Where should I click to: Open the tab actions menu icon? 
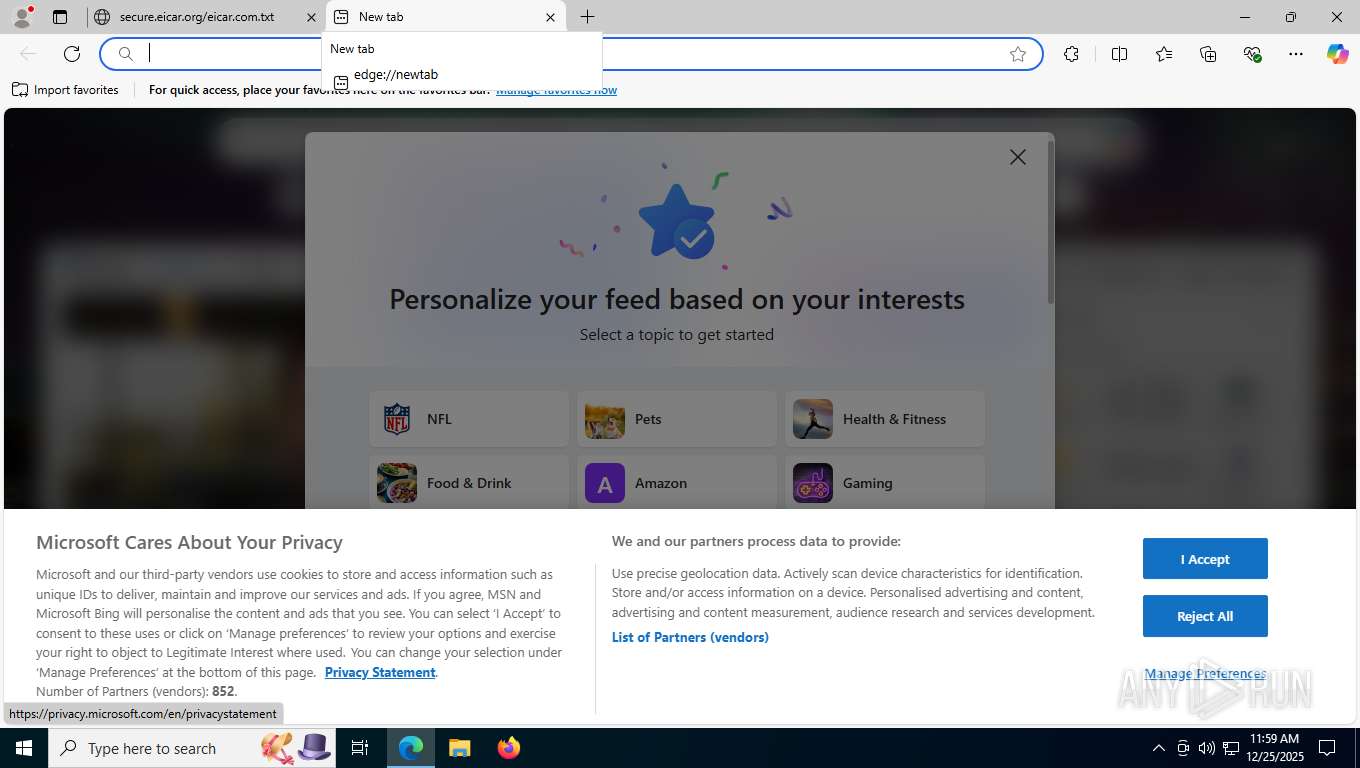60,17
